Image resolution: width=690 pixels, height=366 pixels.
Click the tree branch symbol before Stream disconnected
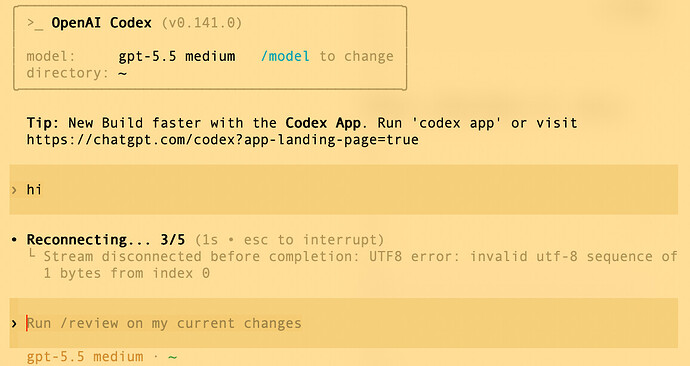tap(32, 253)
